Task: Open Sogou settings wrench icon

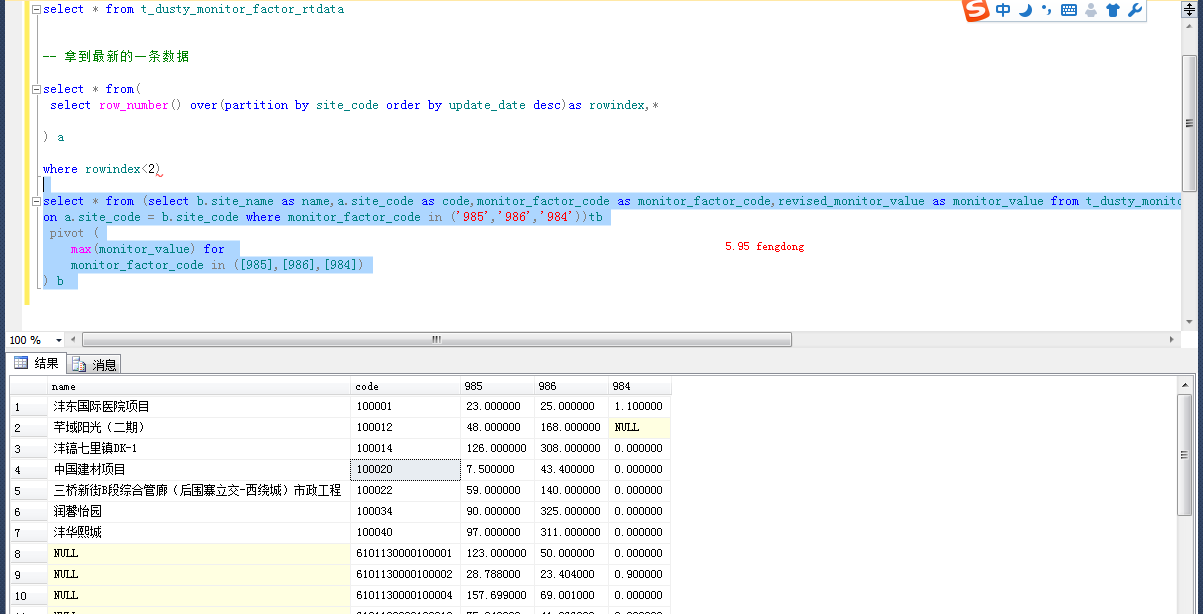Action: (1134, 11)
